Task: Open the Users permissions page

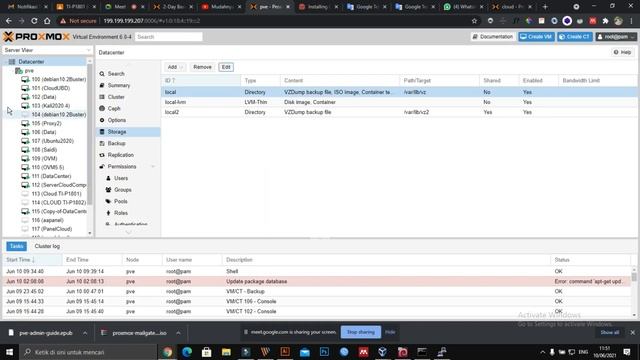Action: tap(121, 178)
